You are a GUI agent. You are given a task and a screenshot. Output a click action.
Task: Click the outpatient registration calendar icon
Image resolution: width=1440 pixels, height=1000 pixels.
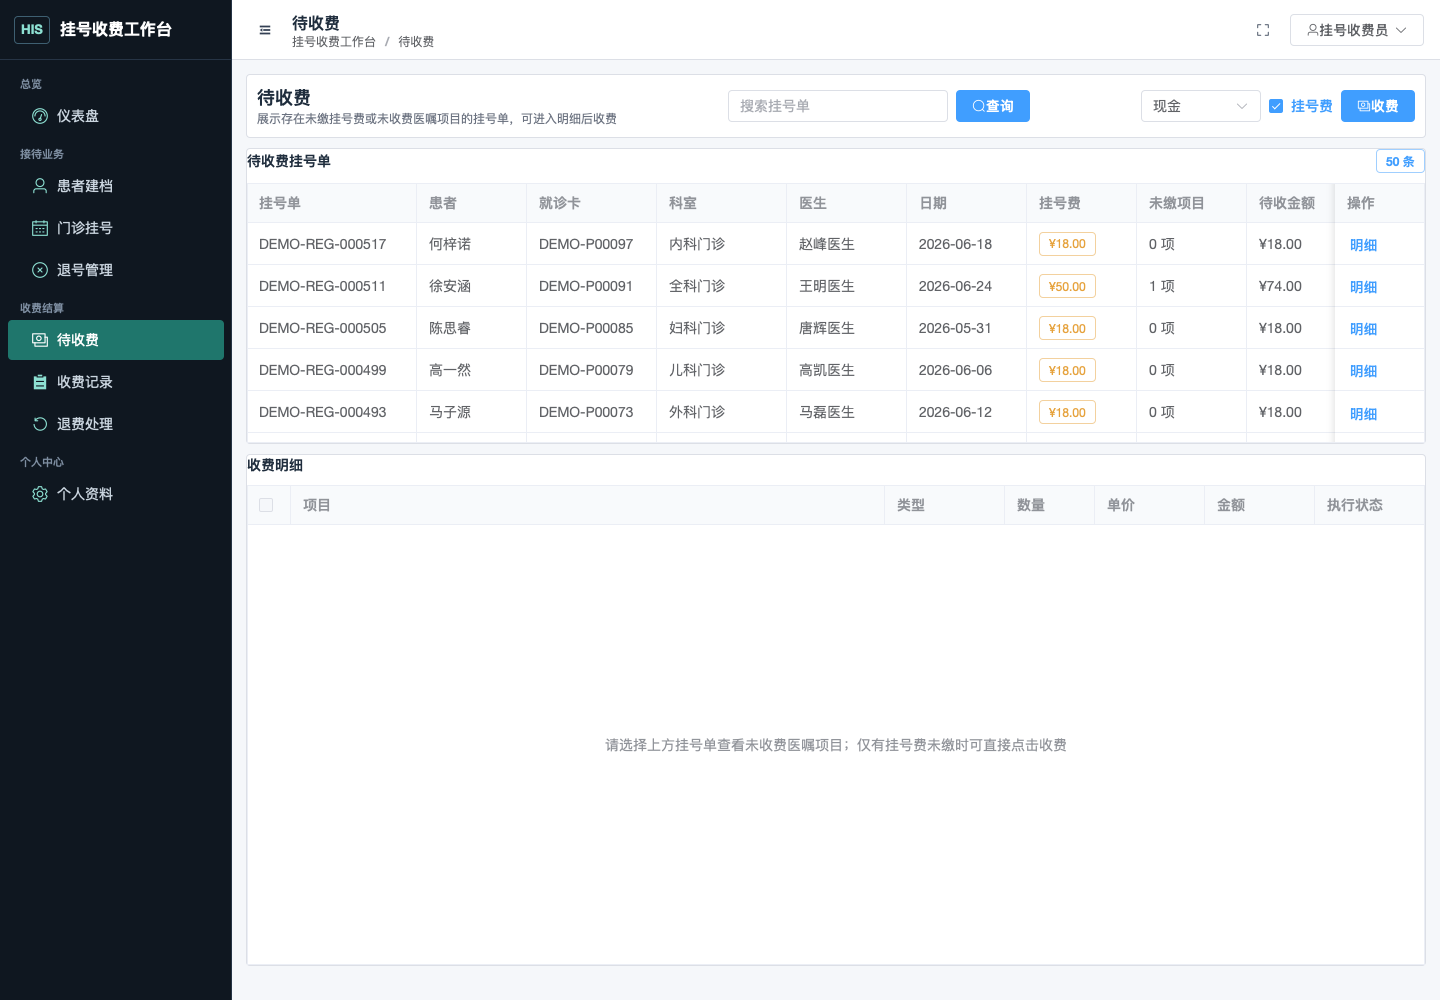click(40, 228)
